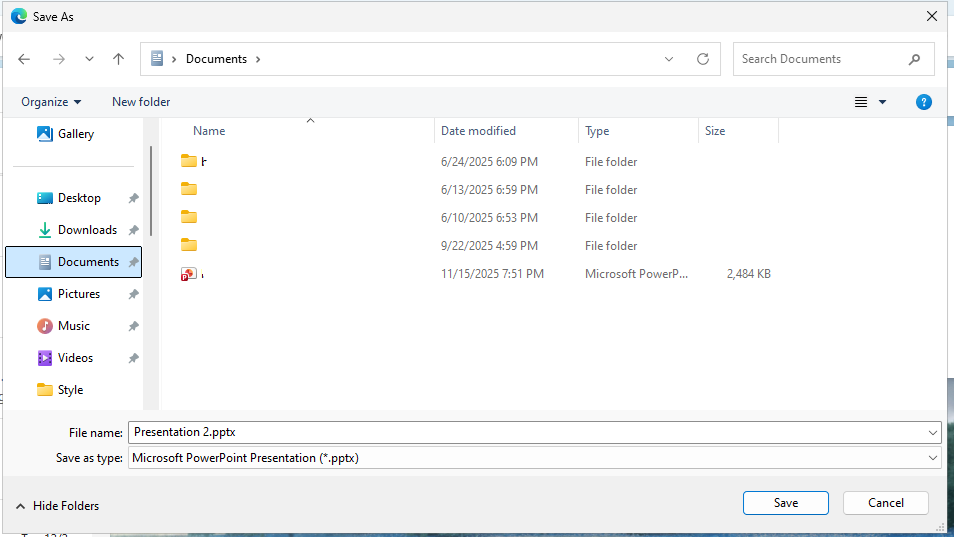Open Help with the question mark
954x537 pixels.
(924, 102)
